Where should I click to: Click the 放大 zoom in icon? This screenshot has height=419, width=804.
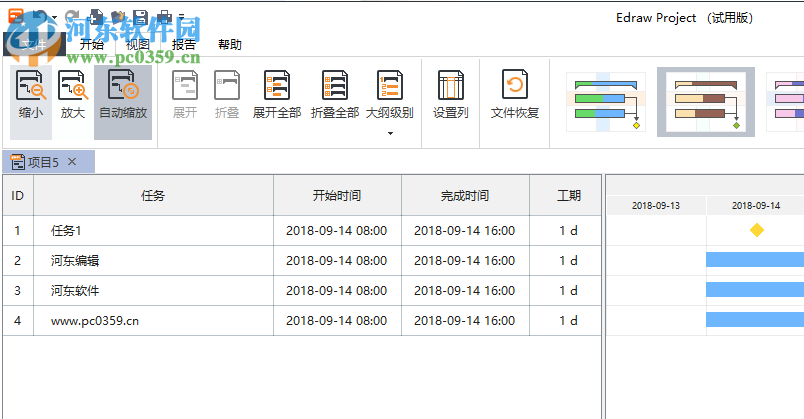pos(73,86)
